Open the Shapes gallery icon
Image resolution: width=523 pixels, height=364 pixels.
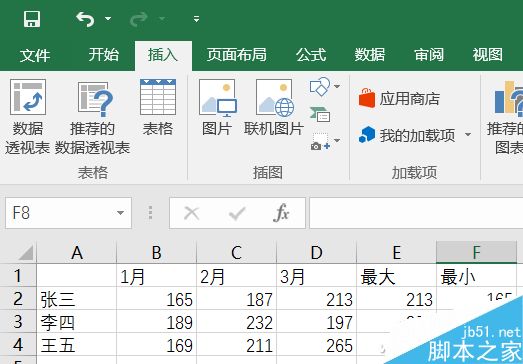tap(320, 87)
